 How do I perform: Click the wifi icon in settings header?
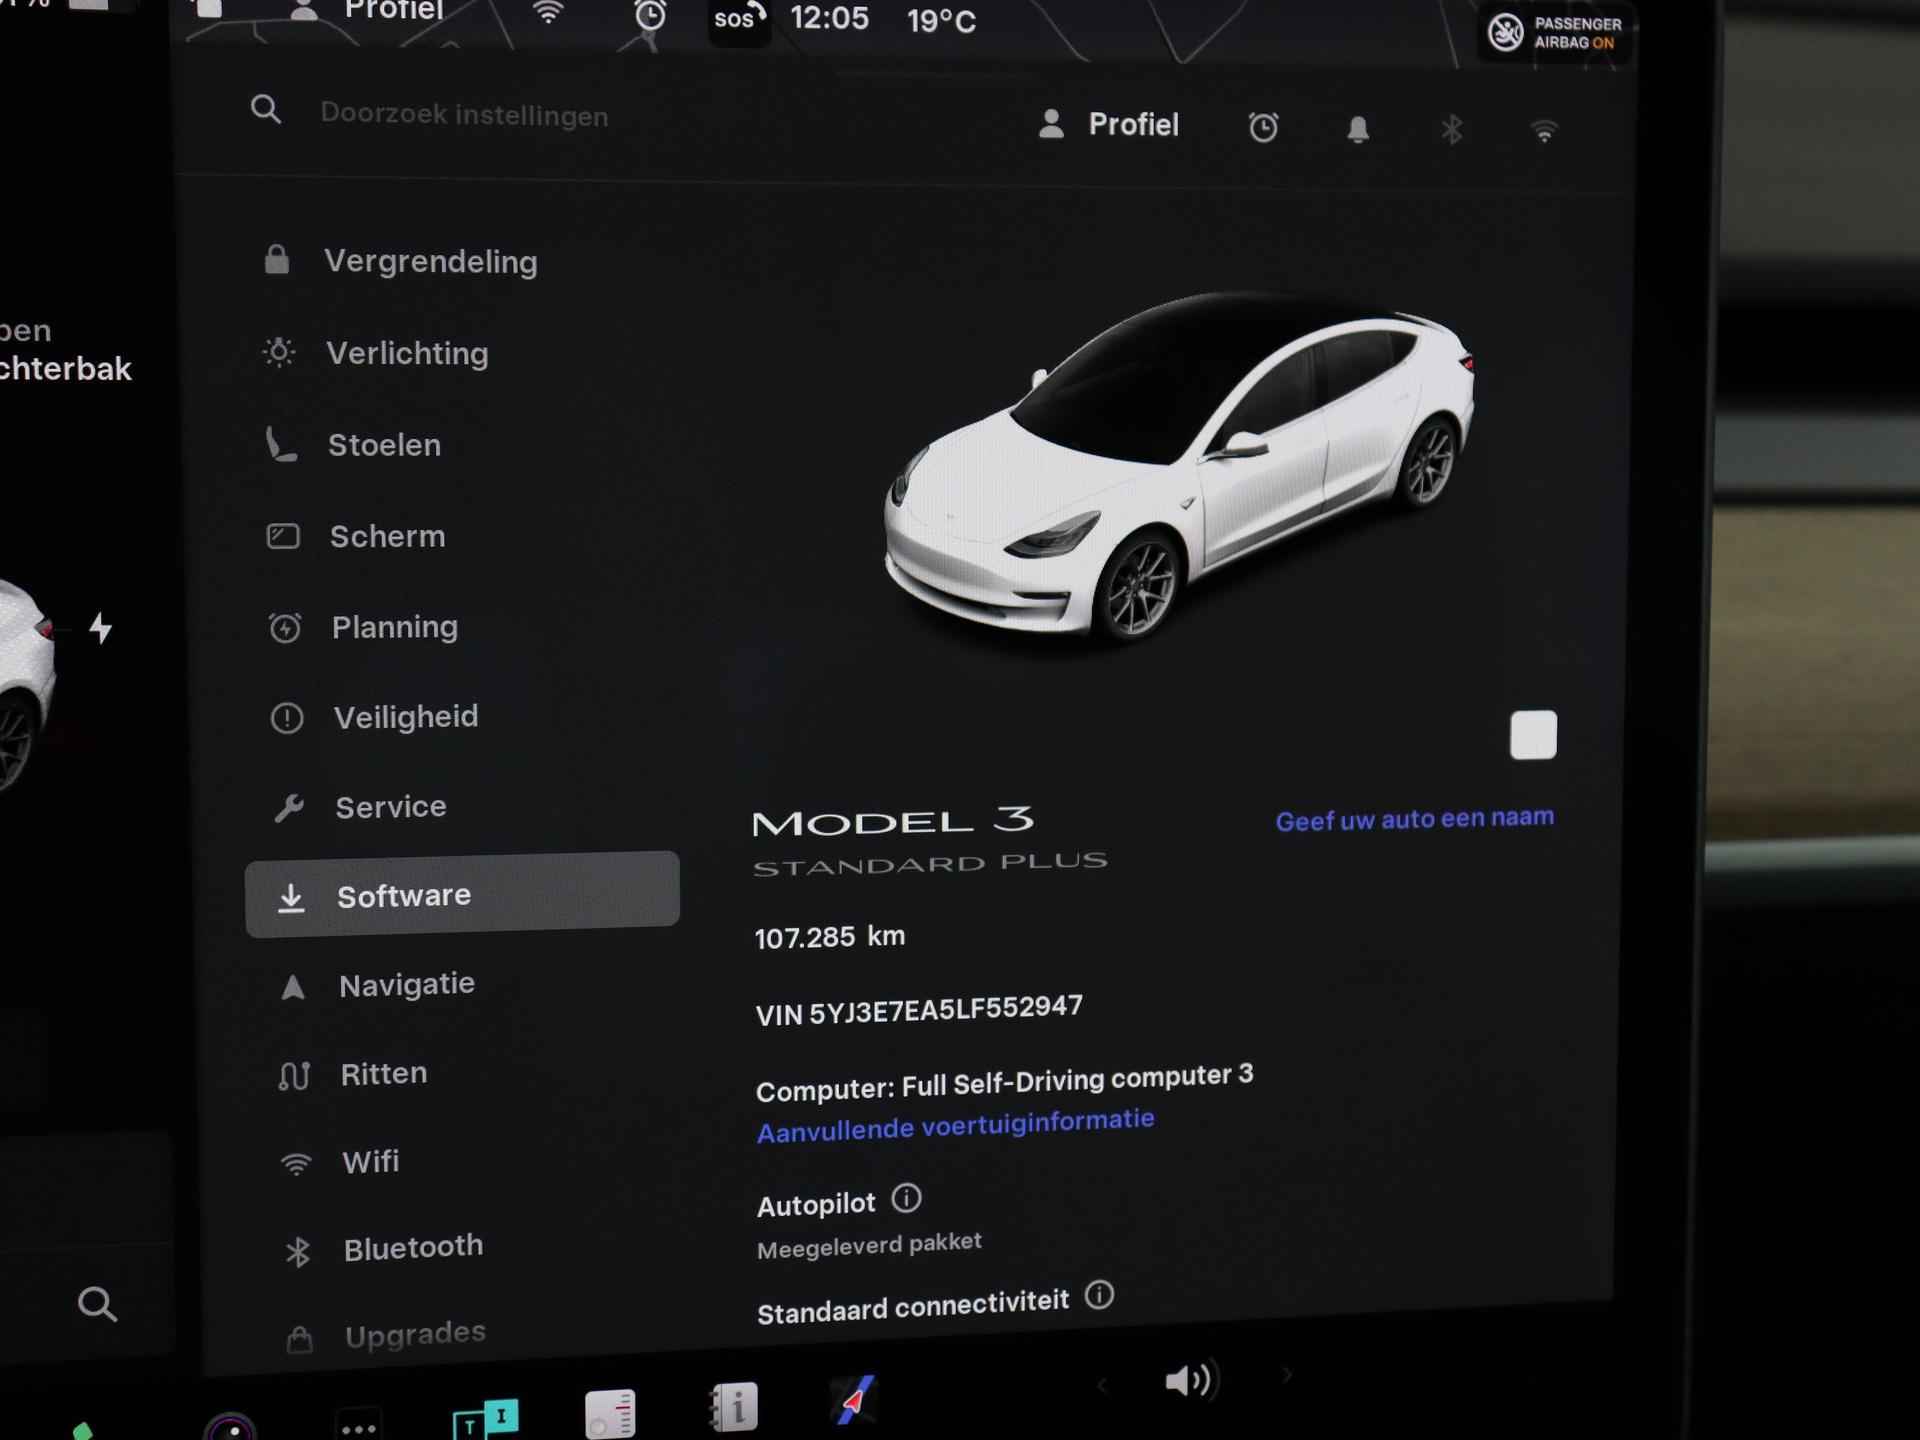[1544, 131]
